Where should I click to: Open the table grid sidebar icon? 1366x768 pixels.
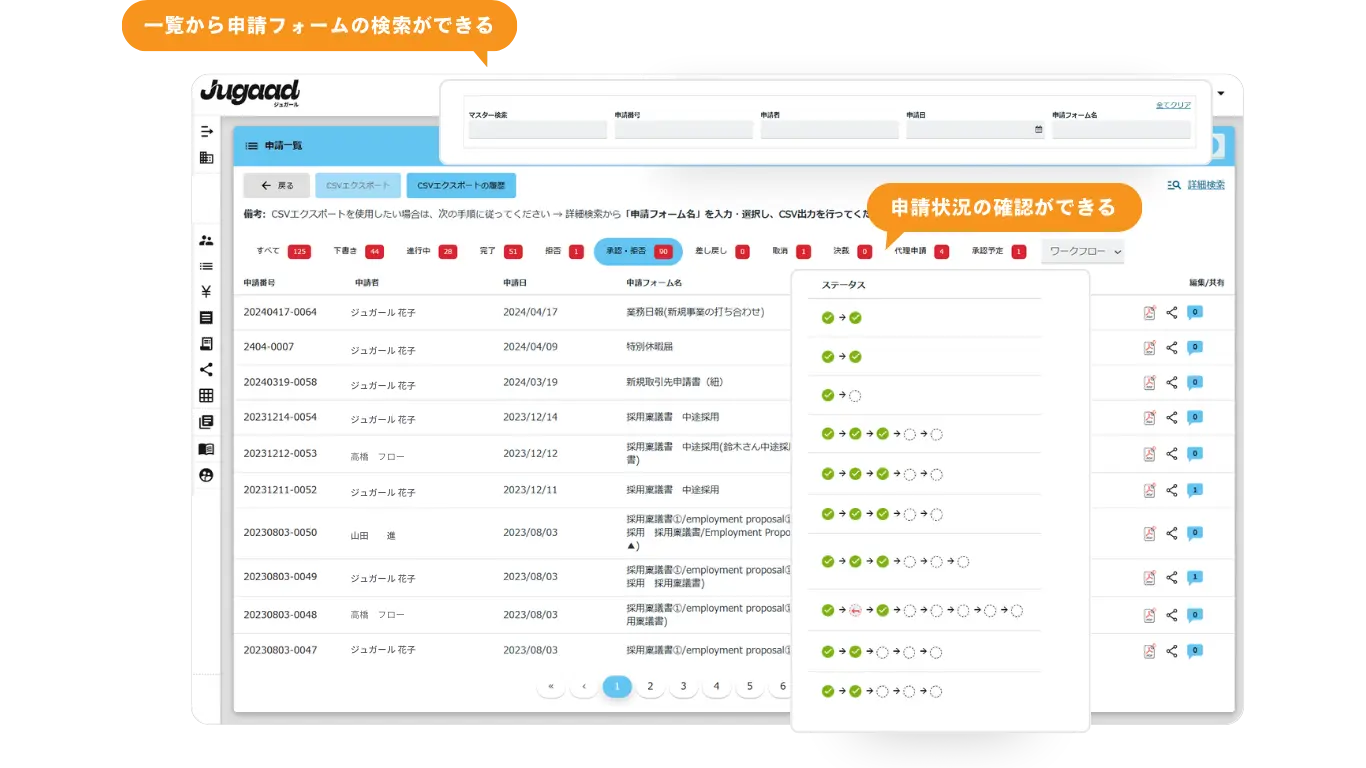coord(206,396)
